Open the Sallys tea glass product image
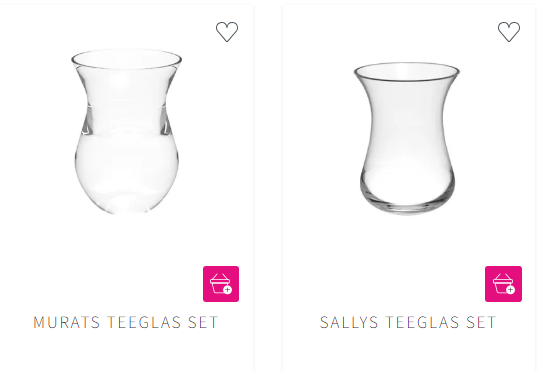This screenshot has height=371, width=548. click(x=407, y=138)
